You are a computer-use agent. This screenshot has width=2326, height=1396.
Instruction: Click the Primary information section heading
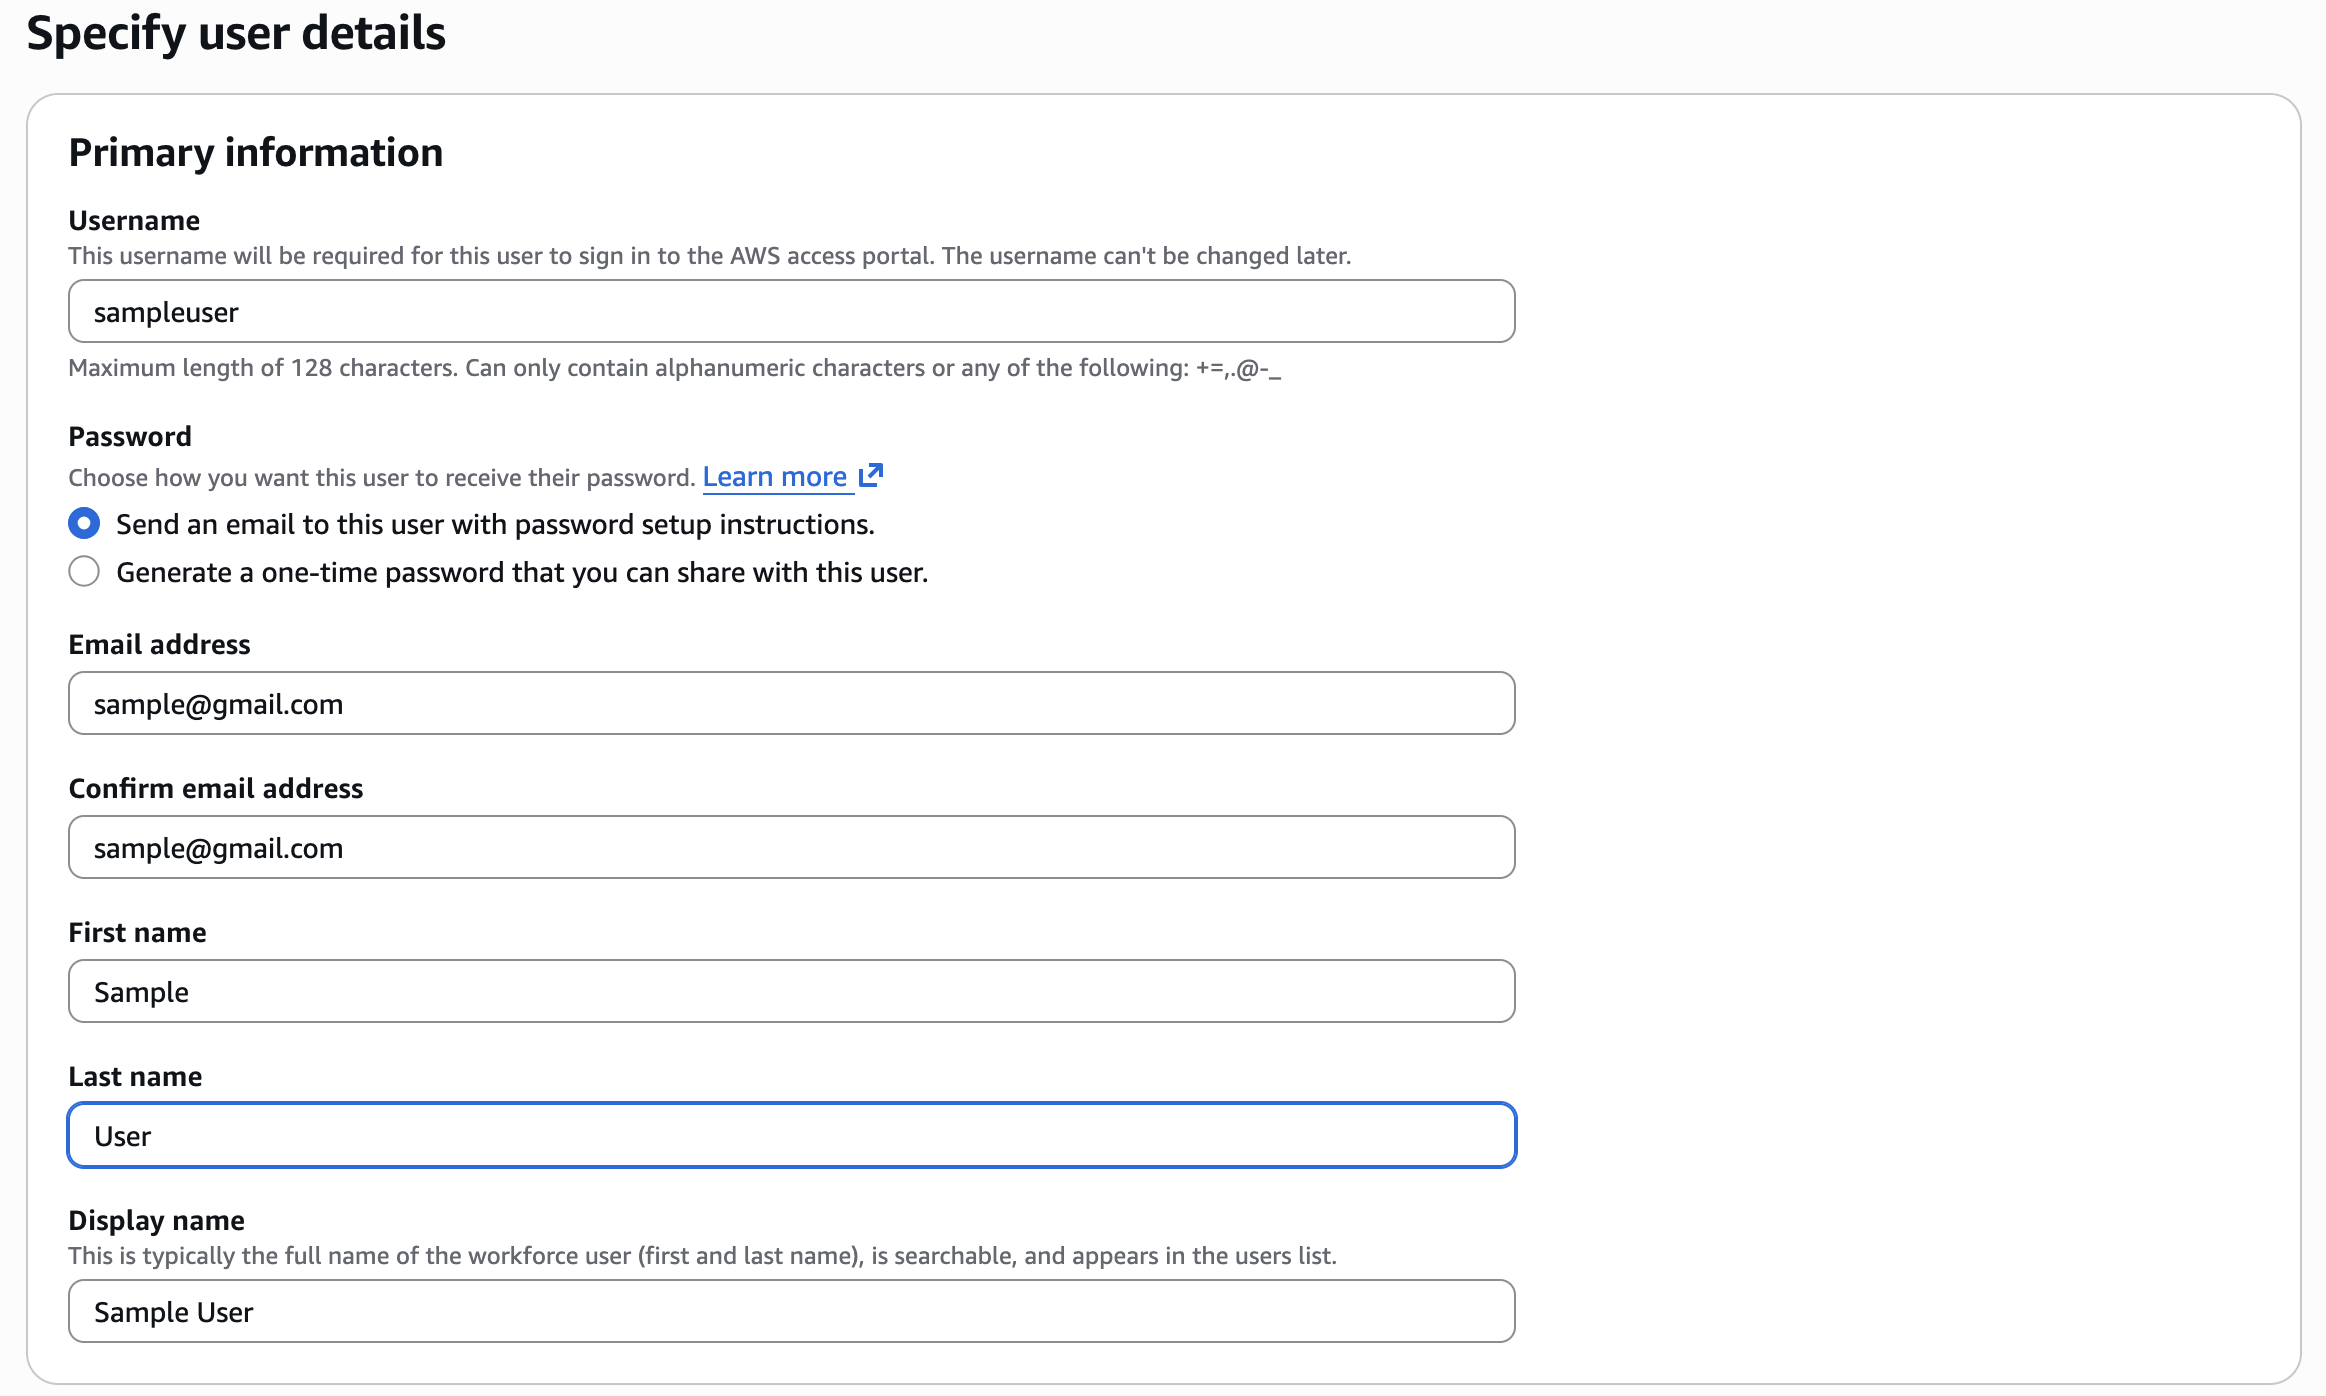click(x=255, y=152)
